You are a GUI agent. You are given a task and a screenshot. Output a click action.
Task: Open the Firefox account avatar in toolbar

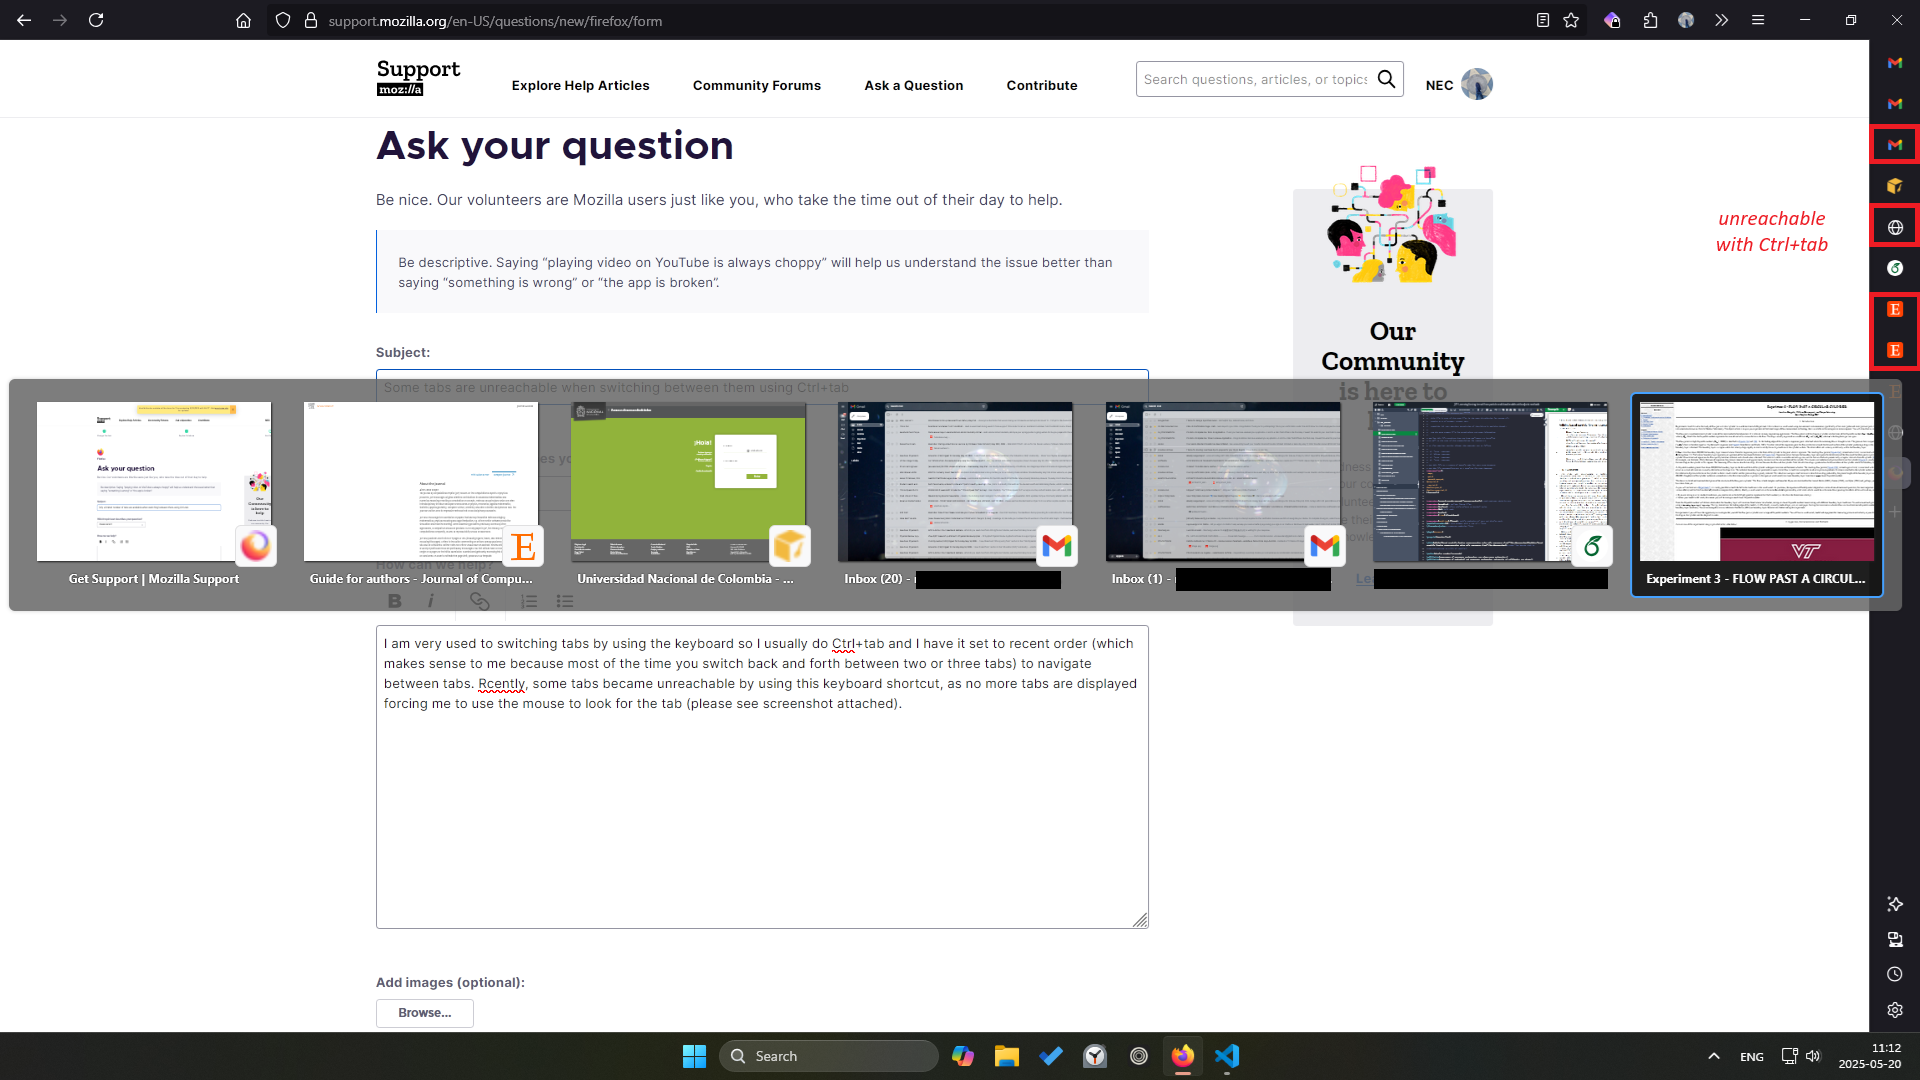point(1686,20)
